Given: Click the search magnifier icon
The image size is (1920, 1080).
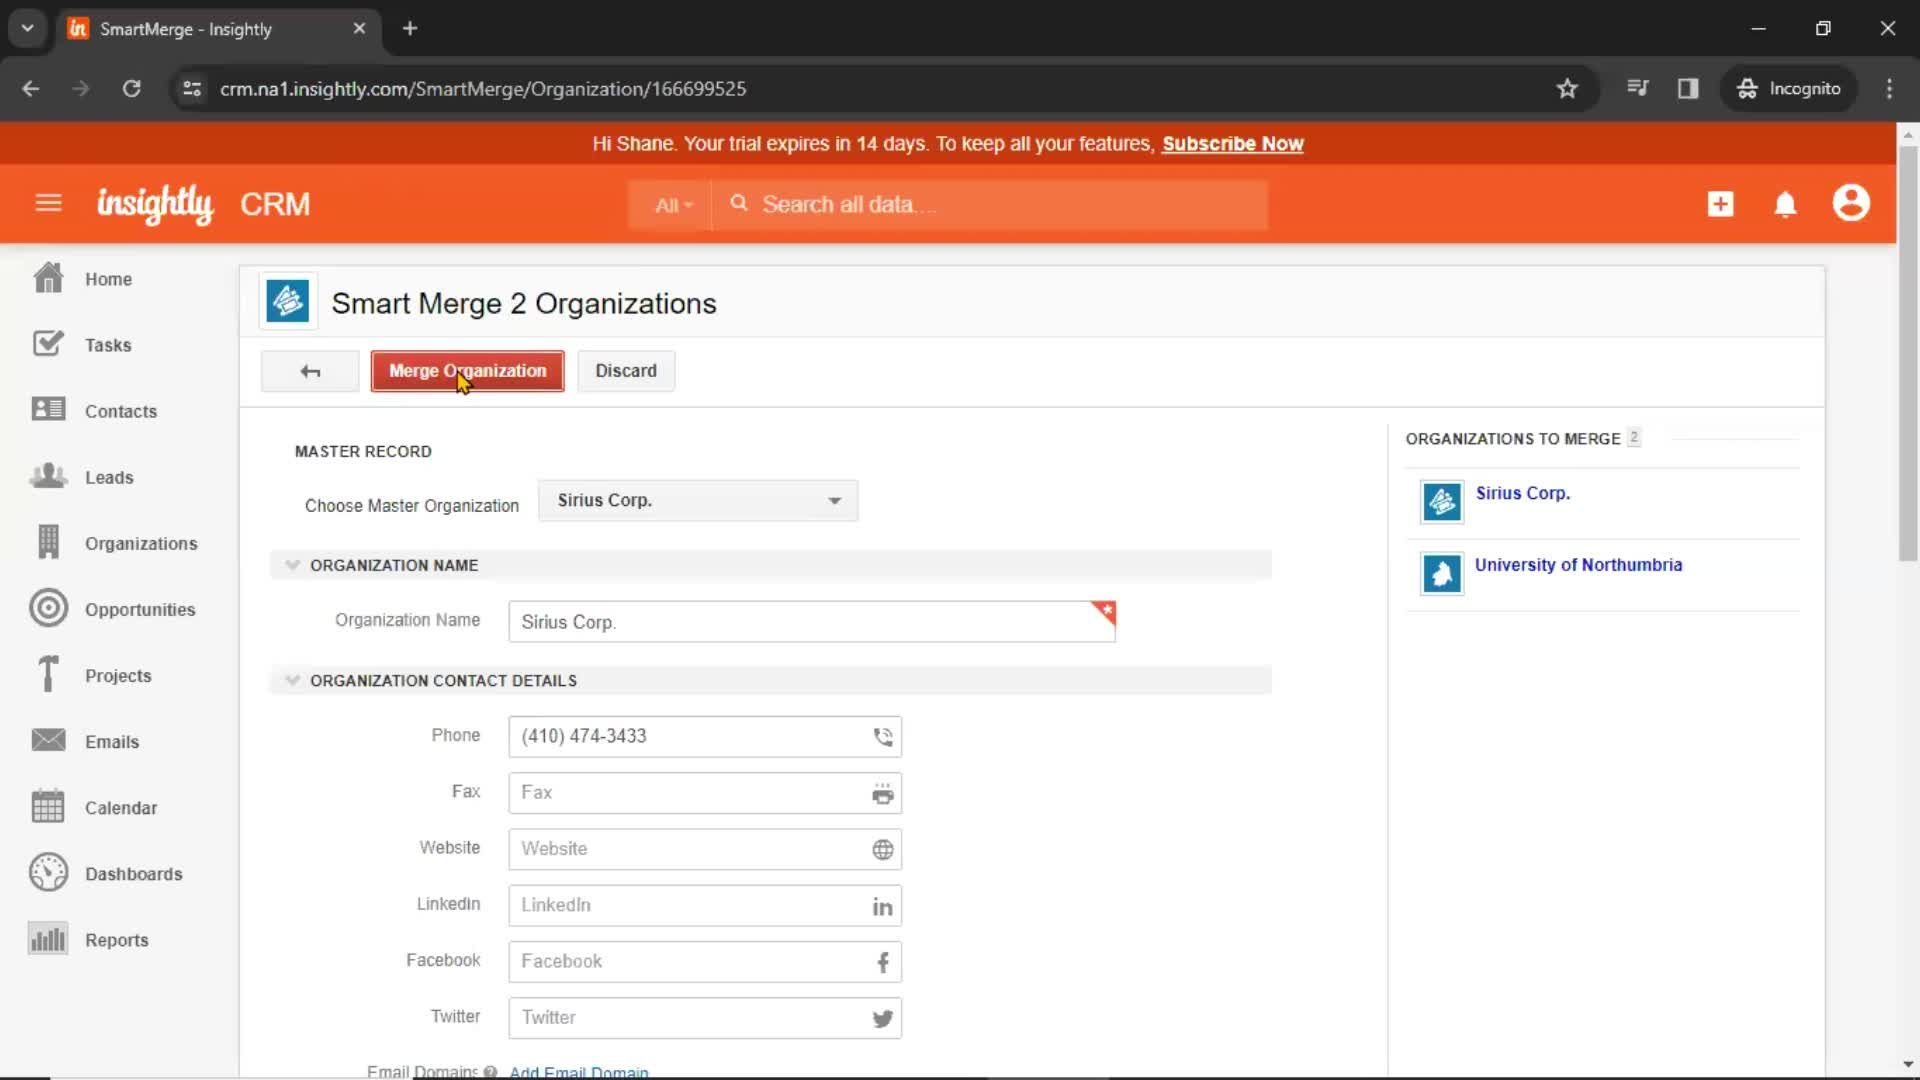Looking at the screenshot, I should (x=739, y=204).
